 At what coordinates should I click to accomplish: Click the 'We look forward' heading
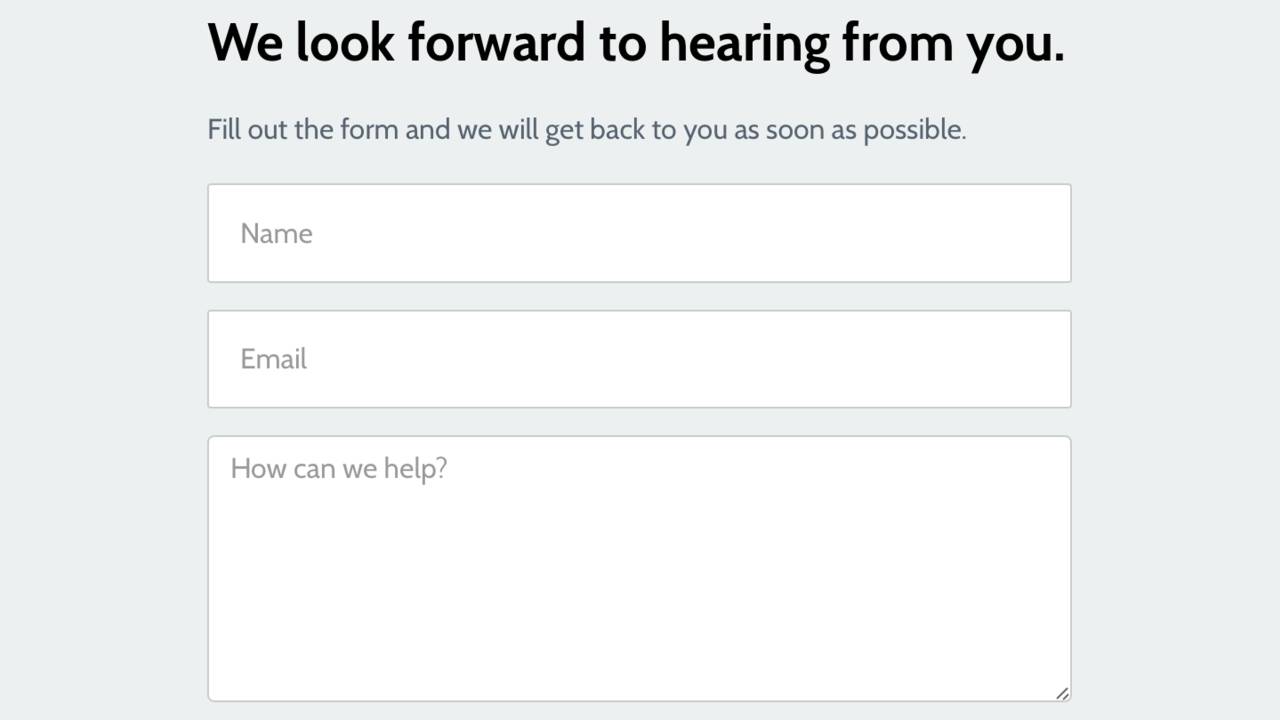(x=636, y=43)
